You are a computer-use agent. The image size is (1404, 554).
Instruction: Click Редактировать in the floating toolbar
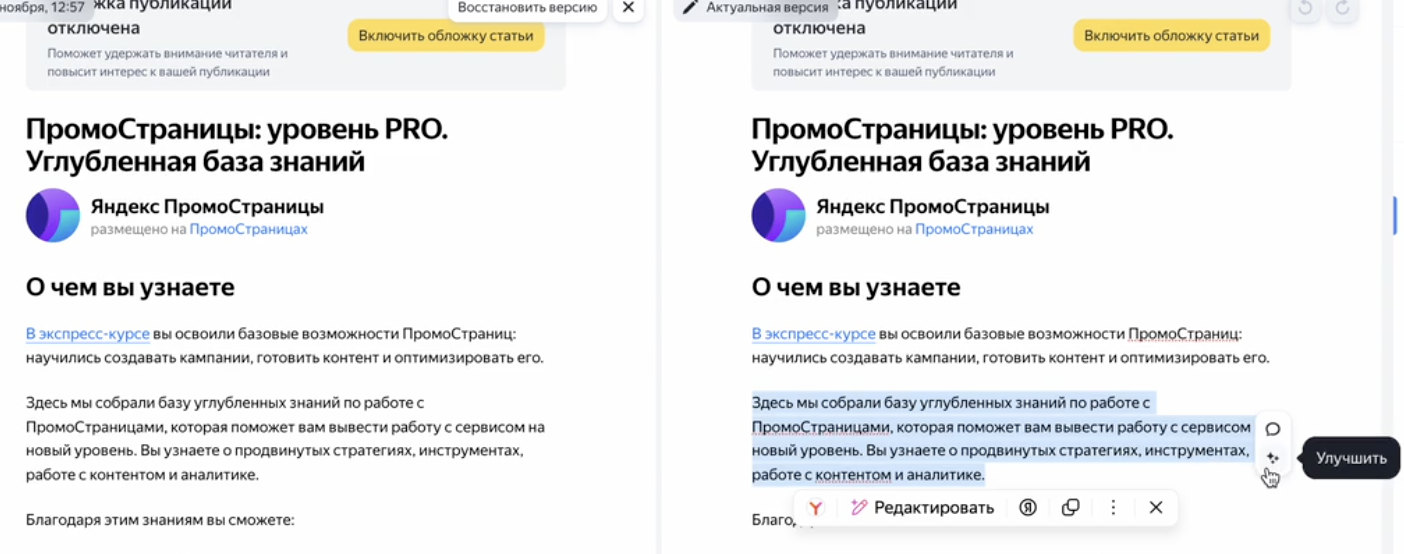[x=922, y=508]
